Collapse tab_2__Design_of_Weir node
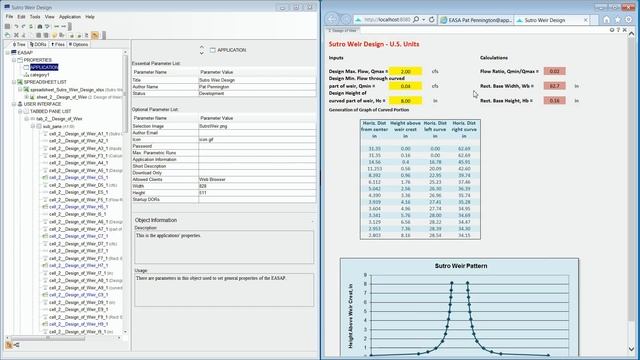Image resolution: width=640 pixels, height=360 pixels. coord(27,119)
